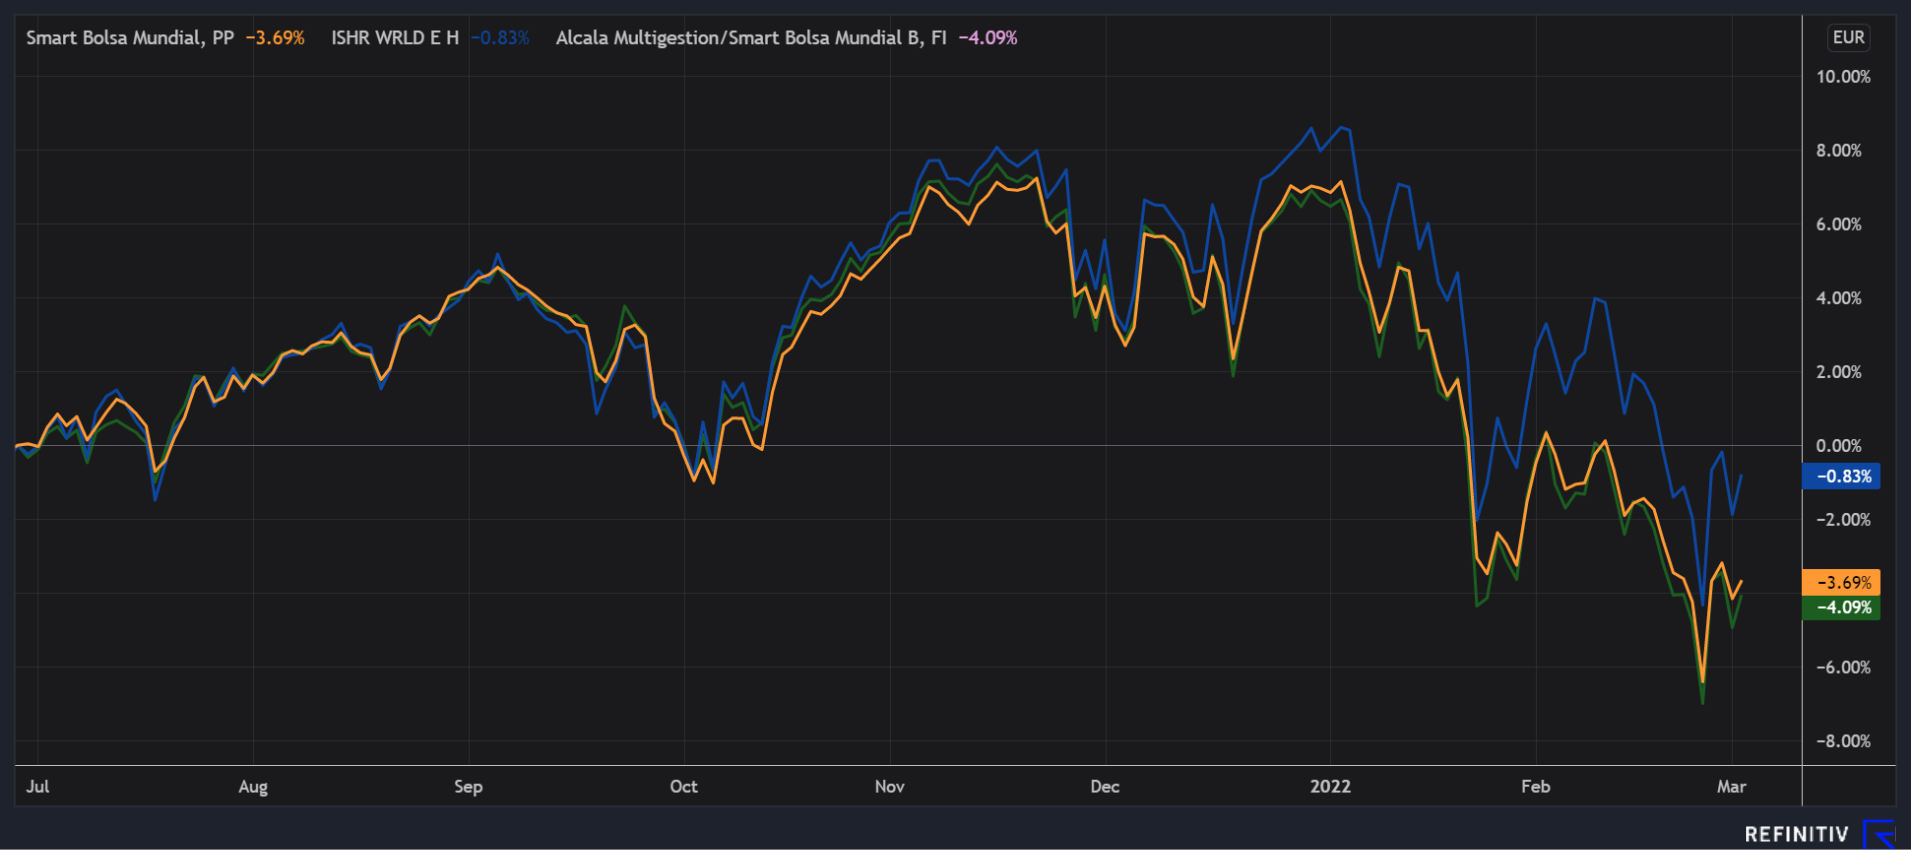Viewport: 1911px width, 850px height.
Task: Click the 2022 label on time axis
Action: [1330, 786]
